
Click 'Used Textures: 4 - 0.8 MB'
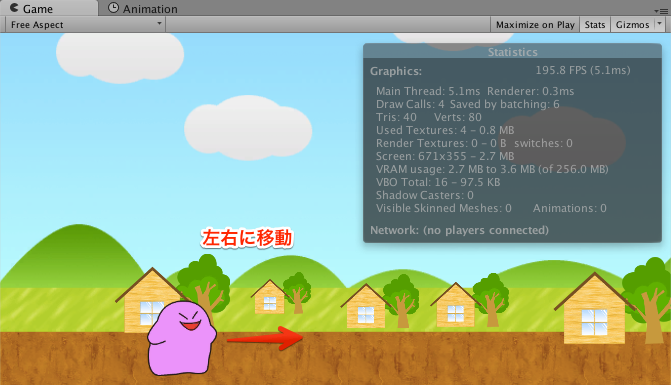coord(445,130)
